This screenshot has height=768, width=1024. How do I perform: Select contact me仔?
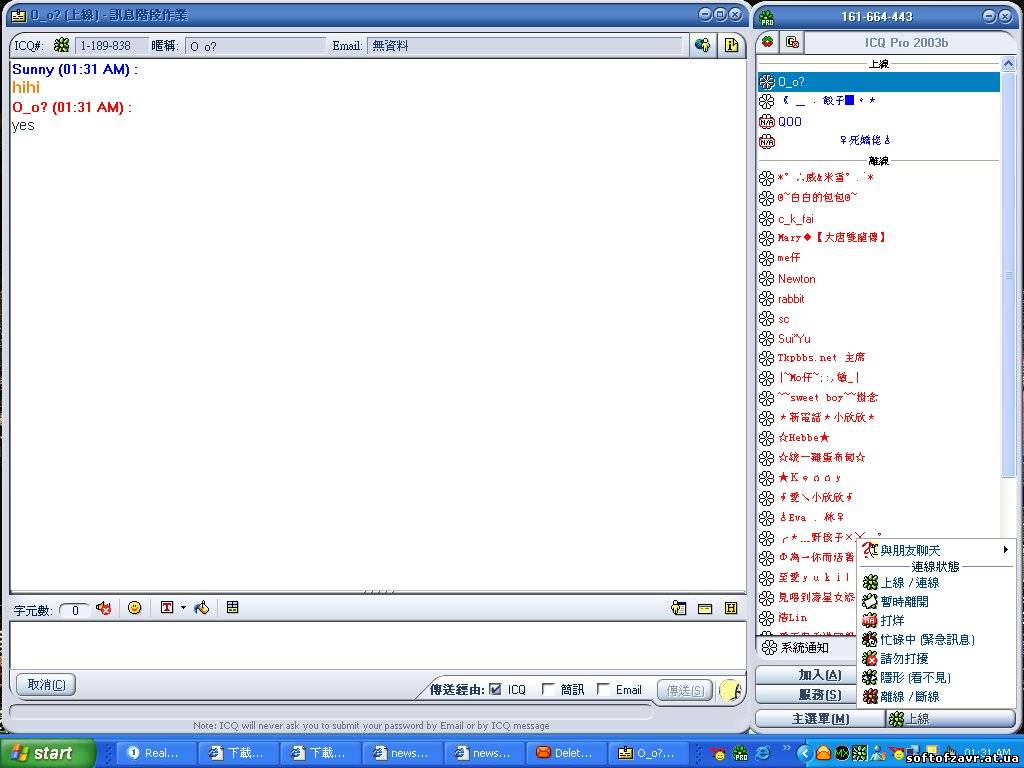[x=878, y=258]
